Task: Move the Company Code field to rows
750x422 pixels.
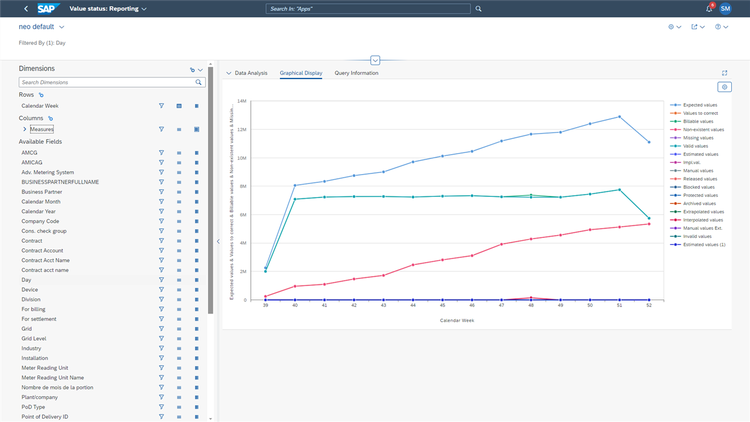Action: [x=179, y=221]
